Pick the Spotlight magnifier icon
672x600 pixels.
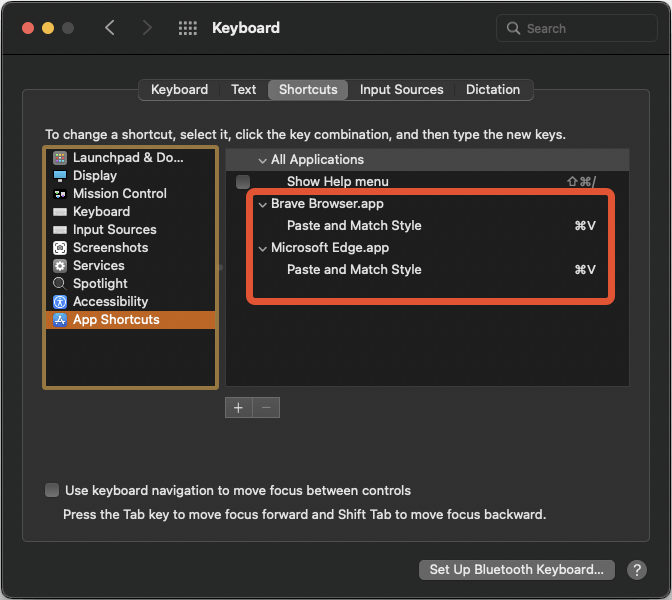[60, 284]
